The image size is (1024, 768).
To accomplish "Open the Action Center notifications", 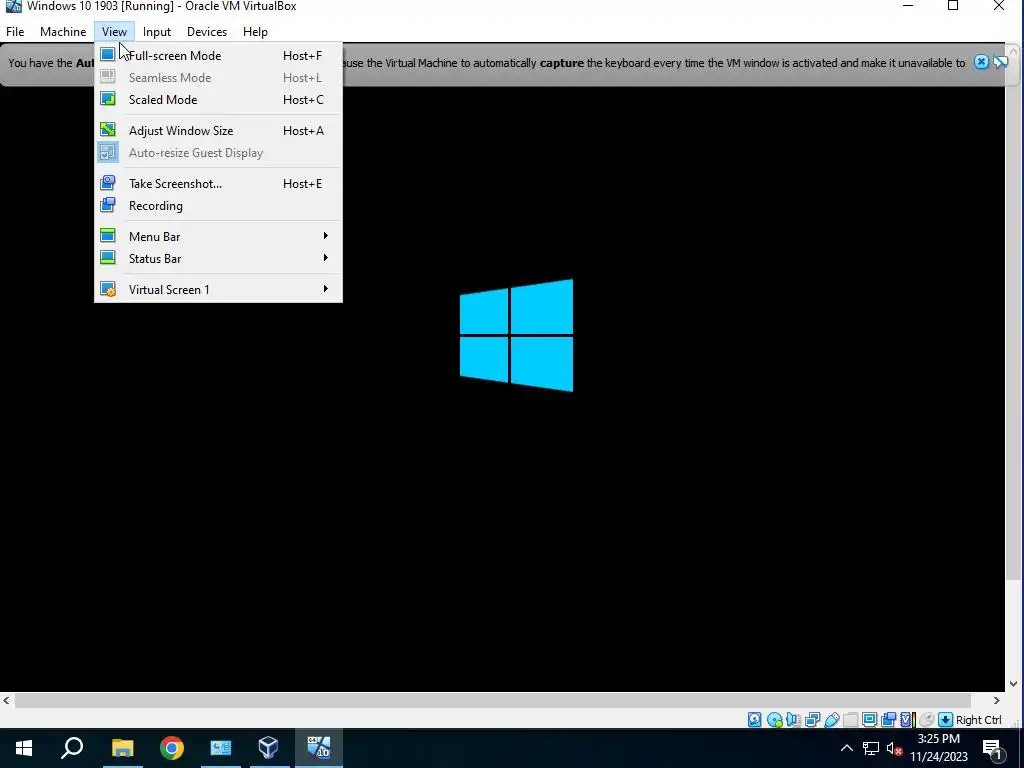I will pos(993,748).
